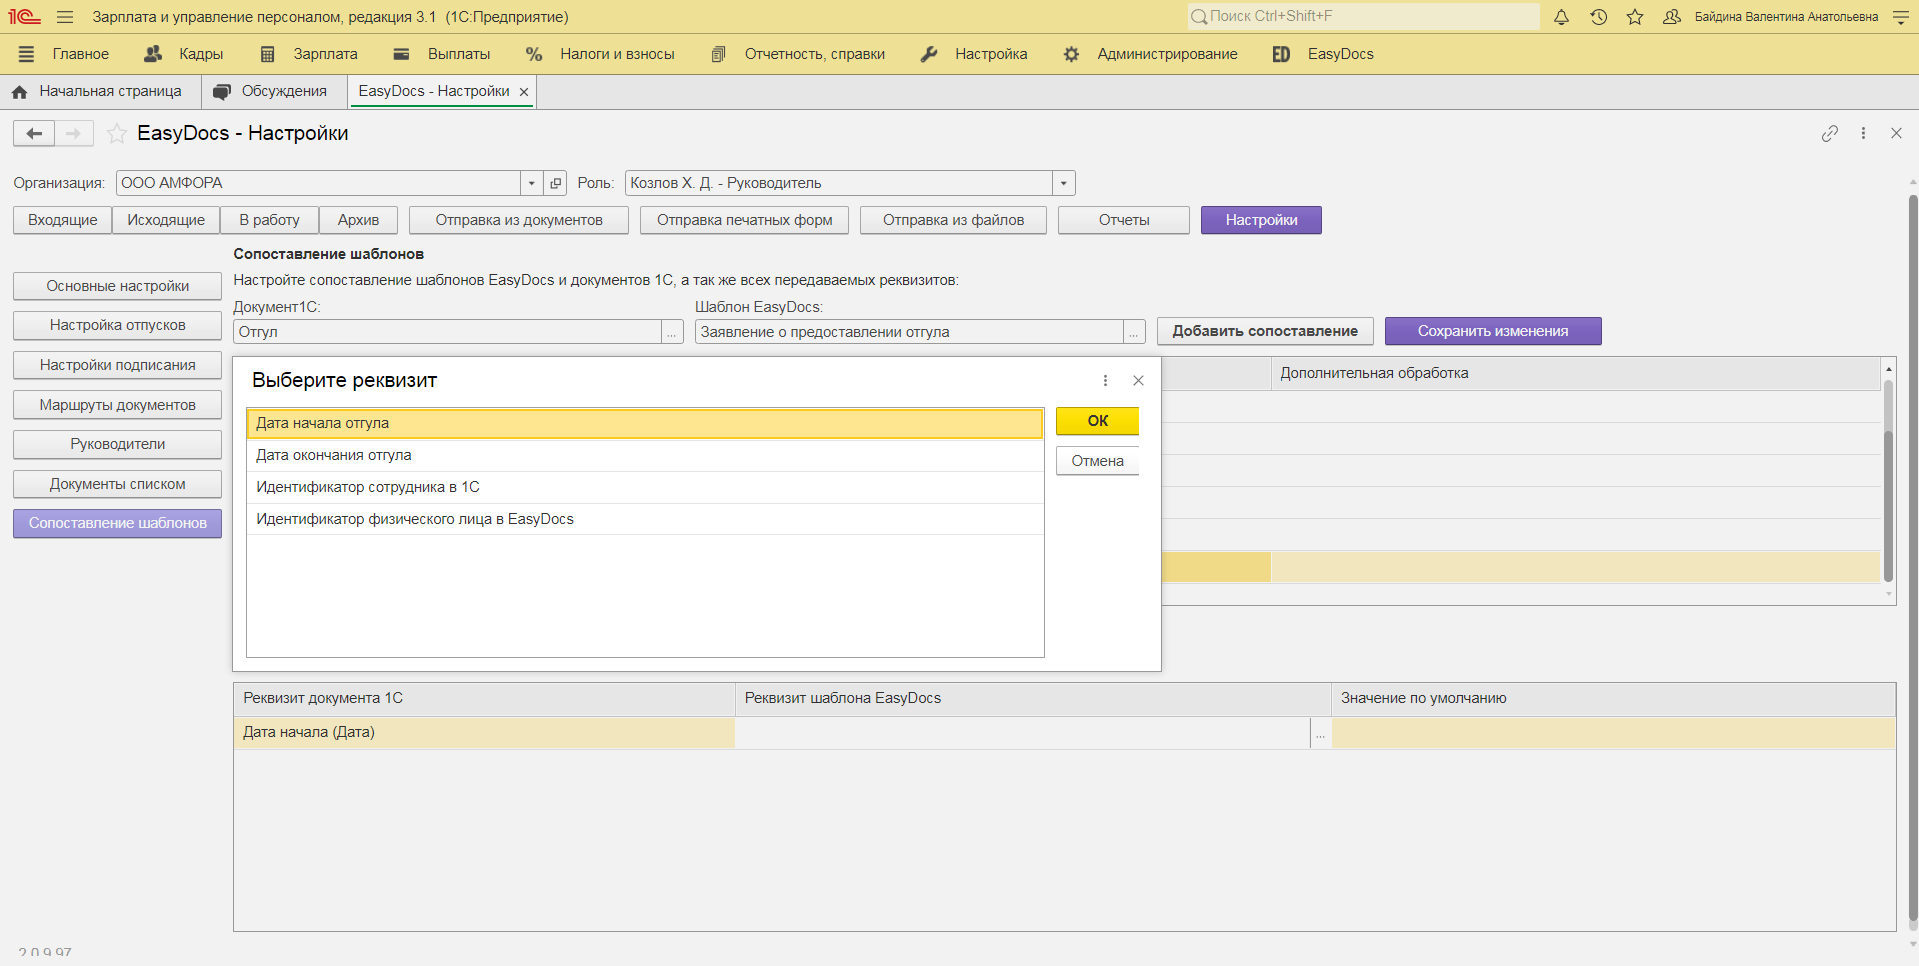This screenshot has width=1919, height=966.
Task: Switch to the Обсуждения tab
Action: pos(273,91)
